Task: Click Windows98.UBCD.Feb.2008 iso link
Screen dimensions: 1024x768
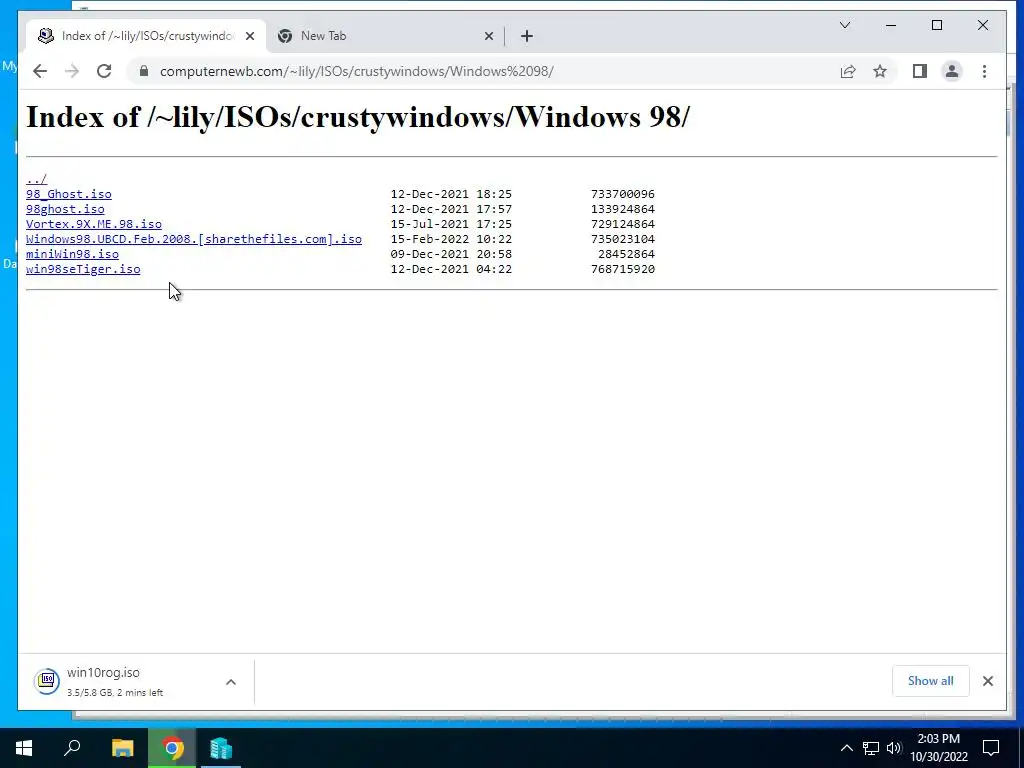Action: (194, 239)
